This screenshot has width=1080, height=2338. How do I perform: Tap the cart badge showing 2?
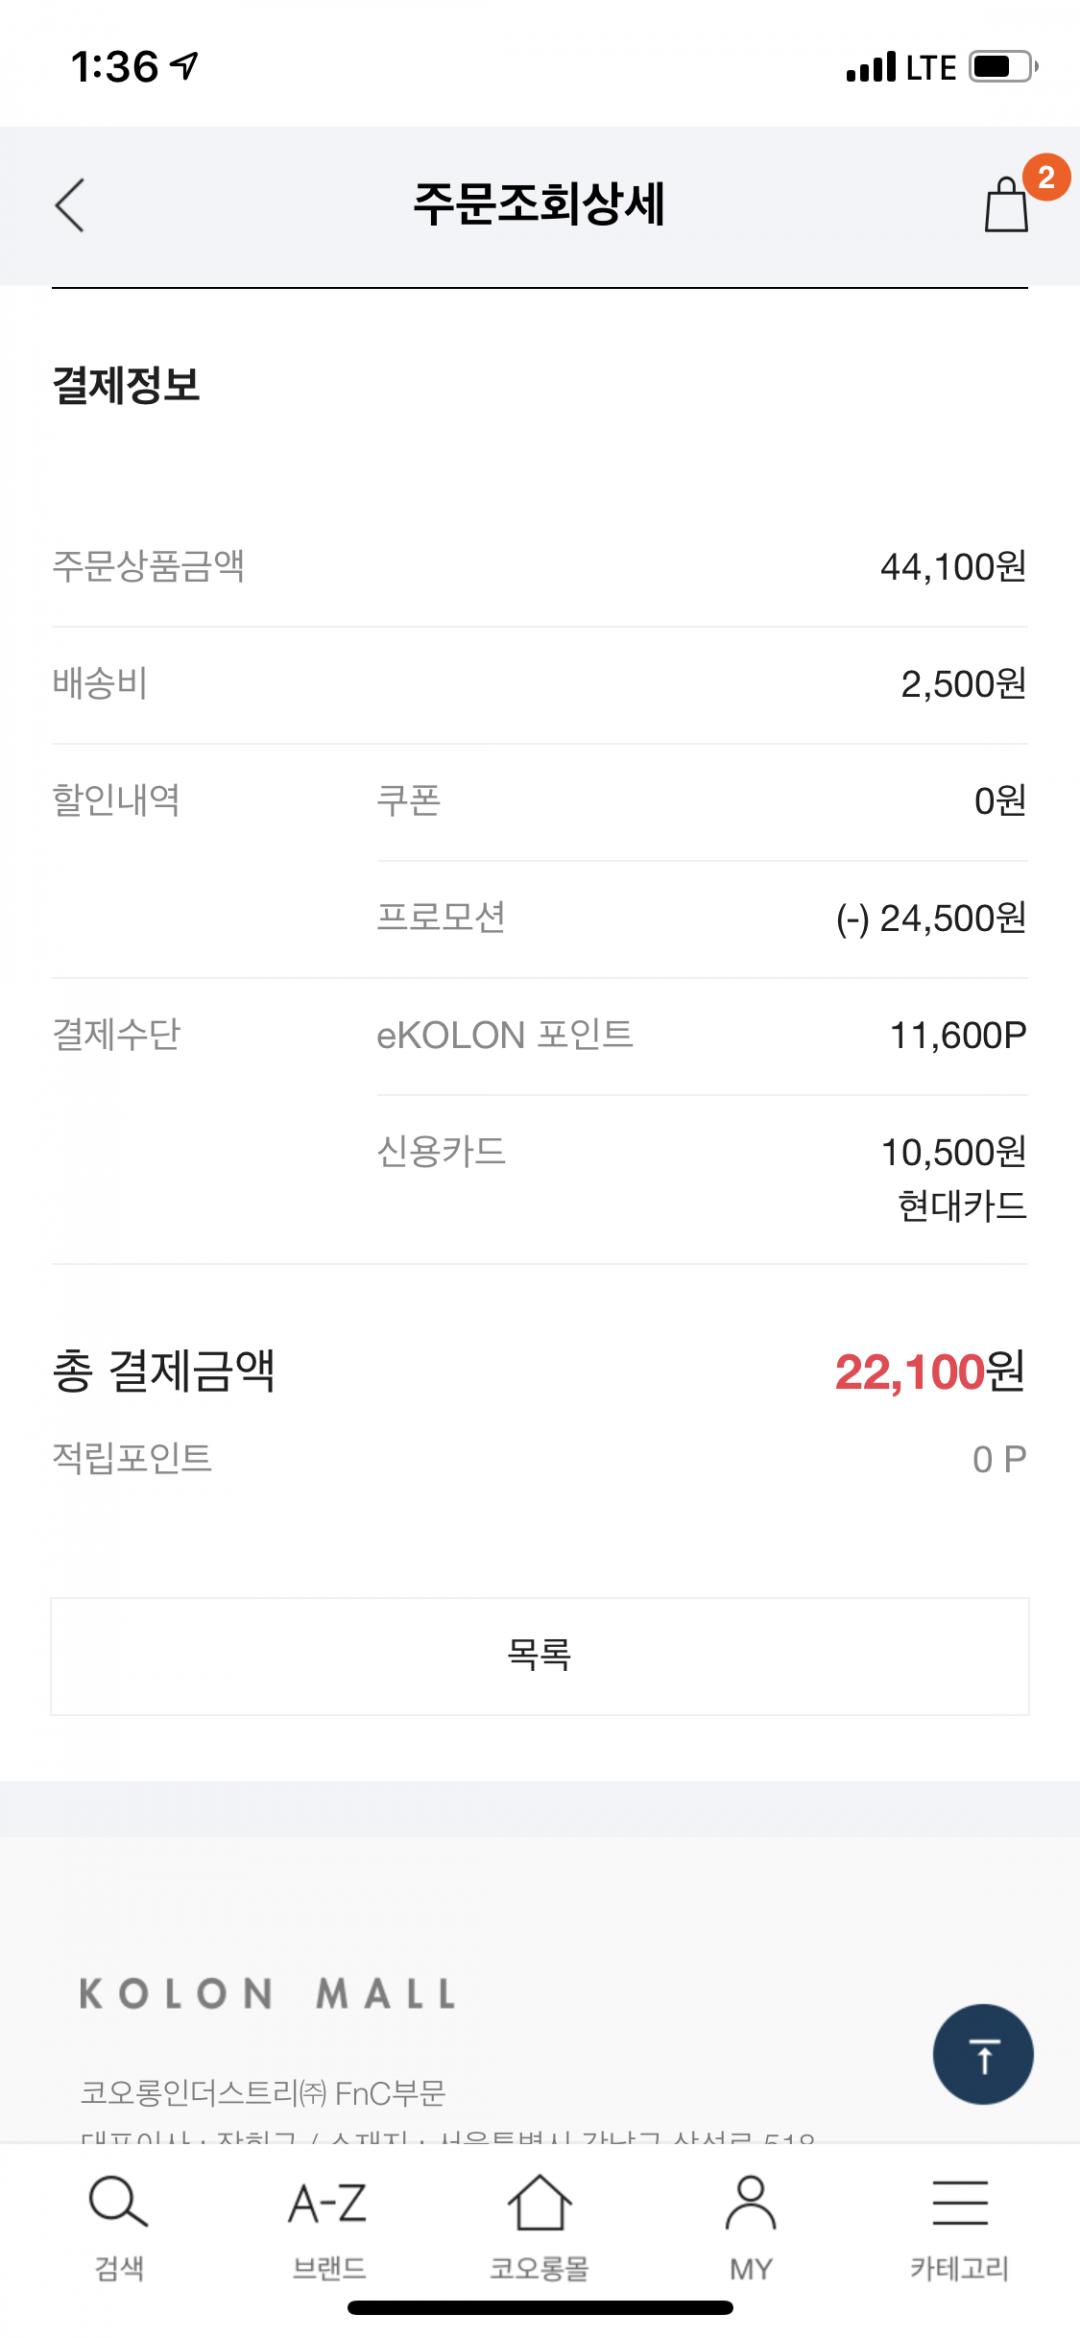tap(1046, 178)
